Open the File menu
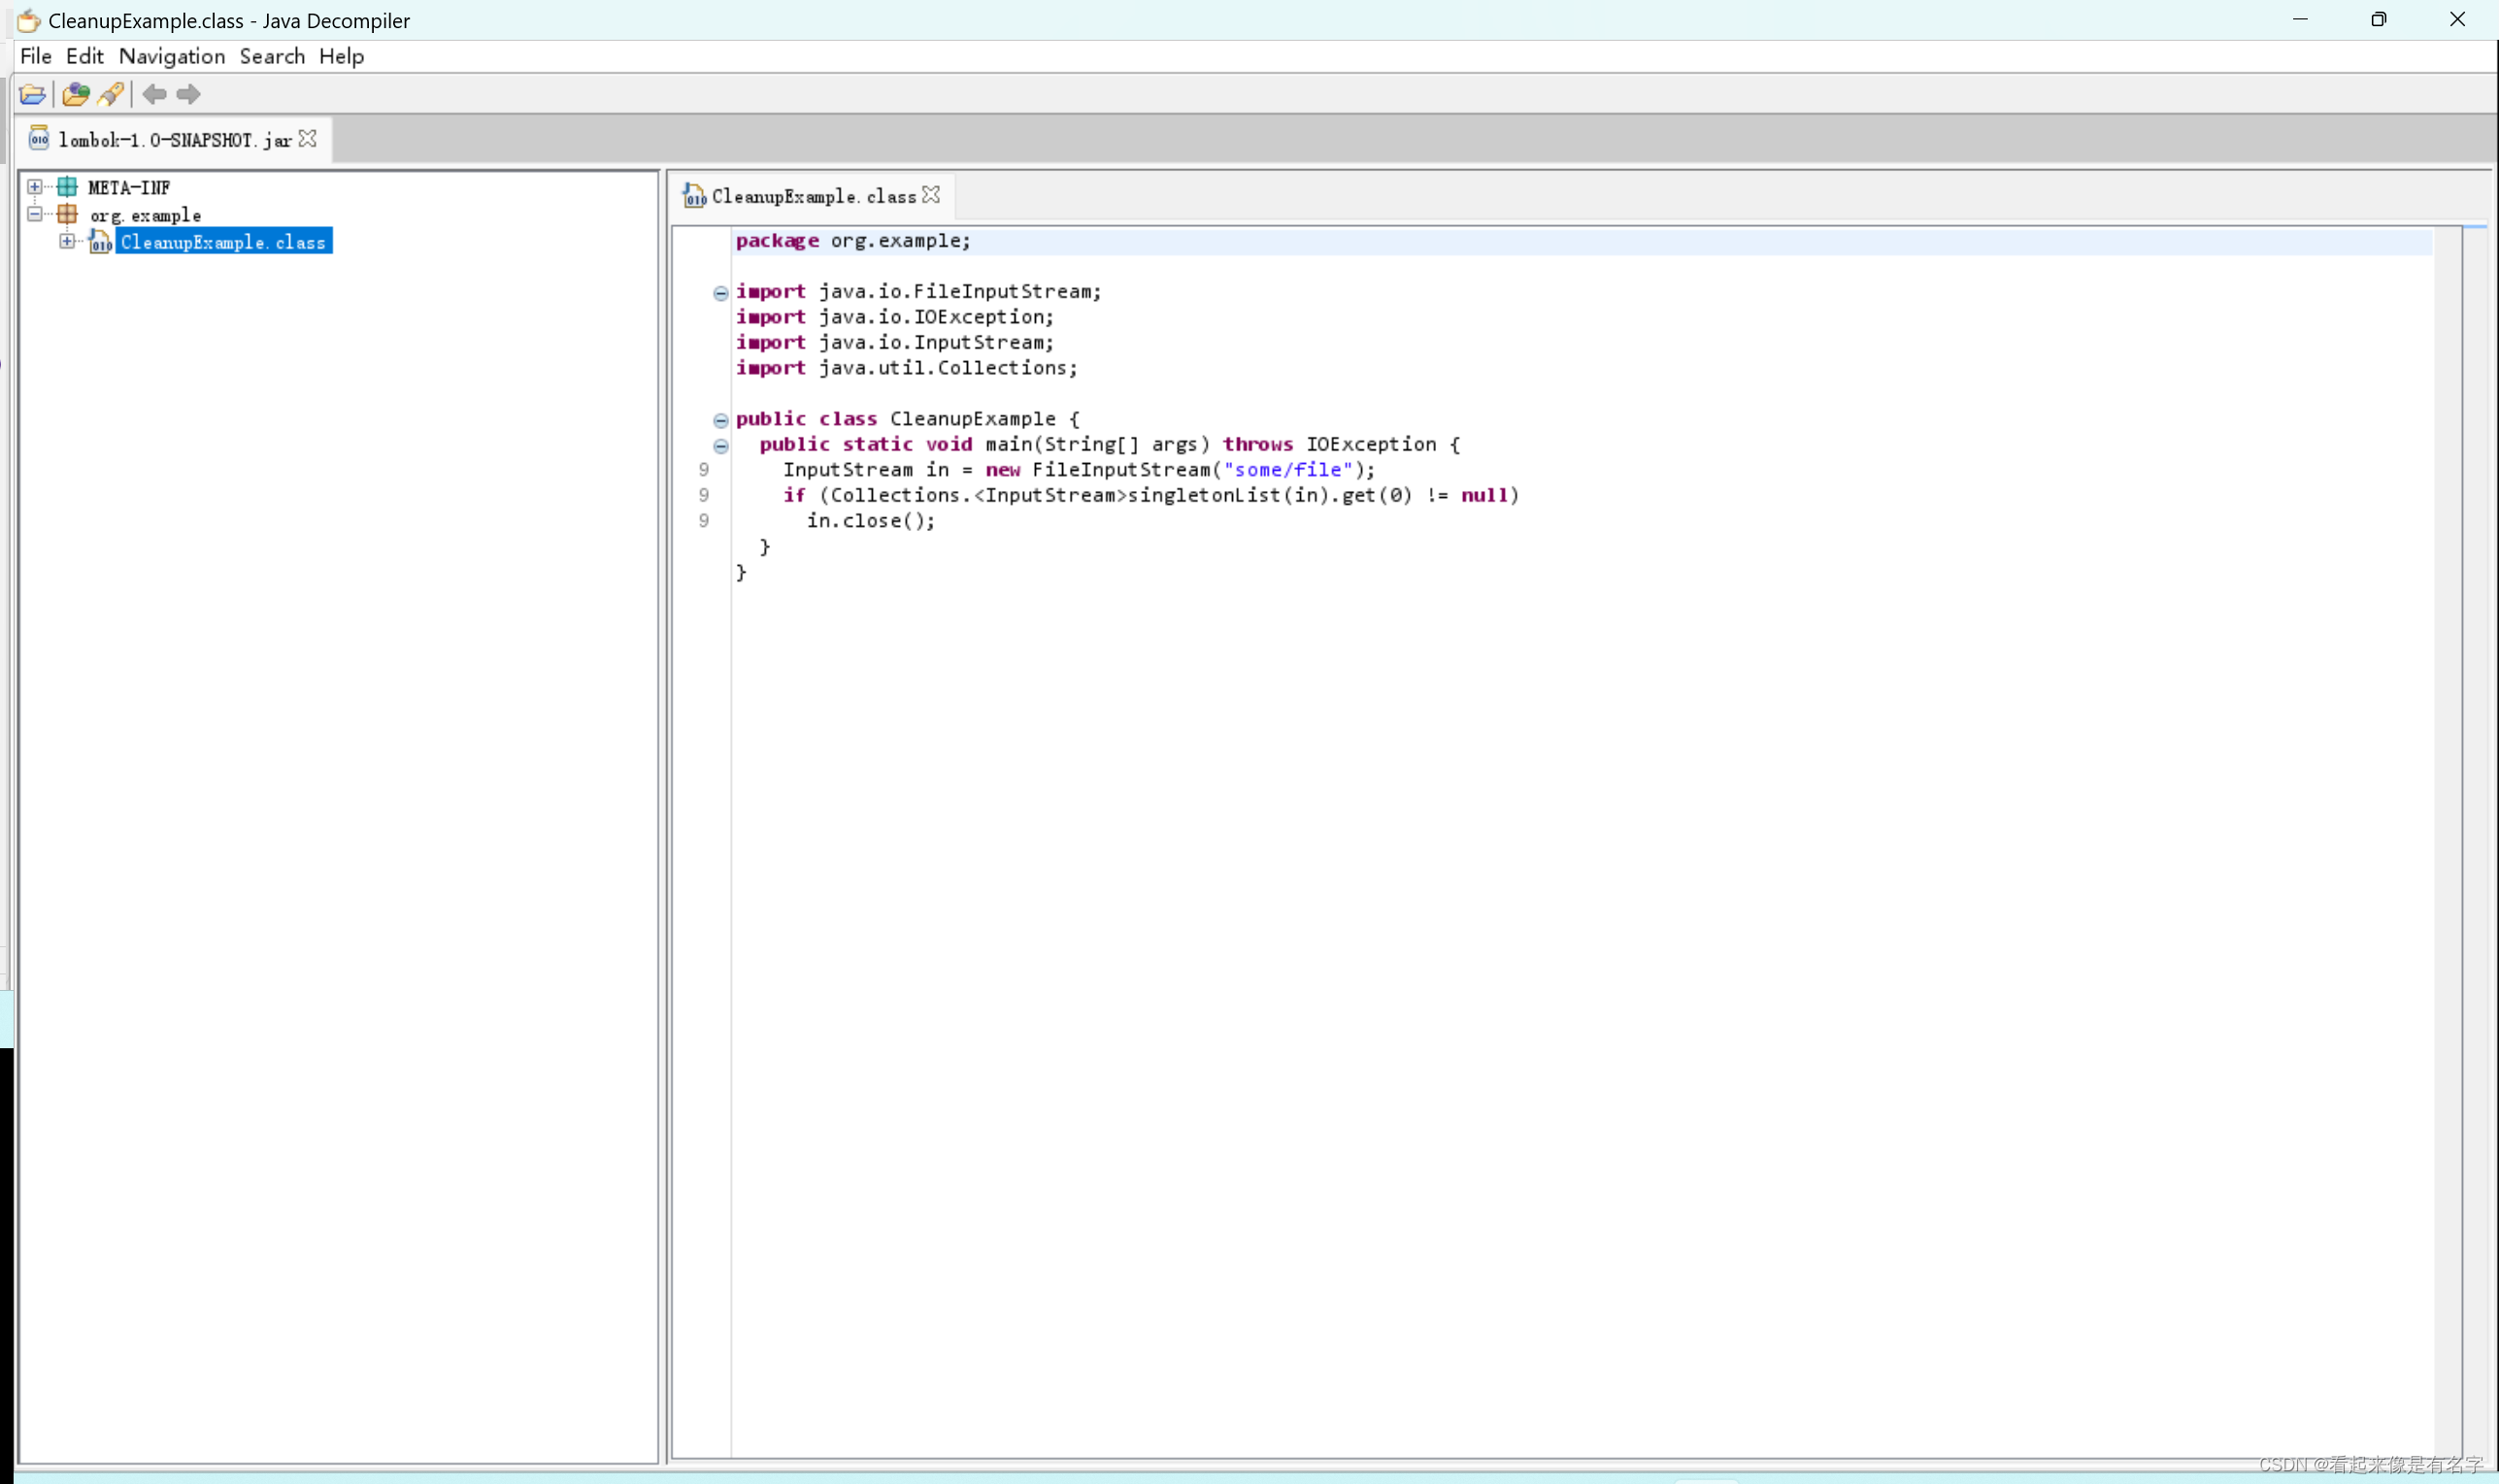 coord(35,56)
